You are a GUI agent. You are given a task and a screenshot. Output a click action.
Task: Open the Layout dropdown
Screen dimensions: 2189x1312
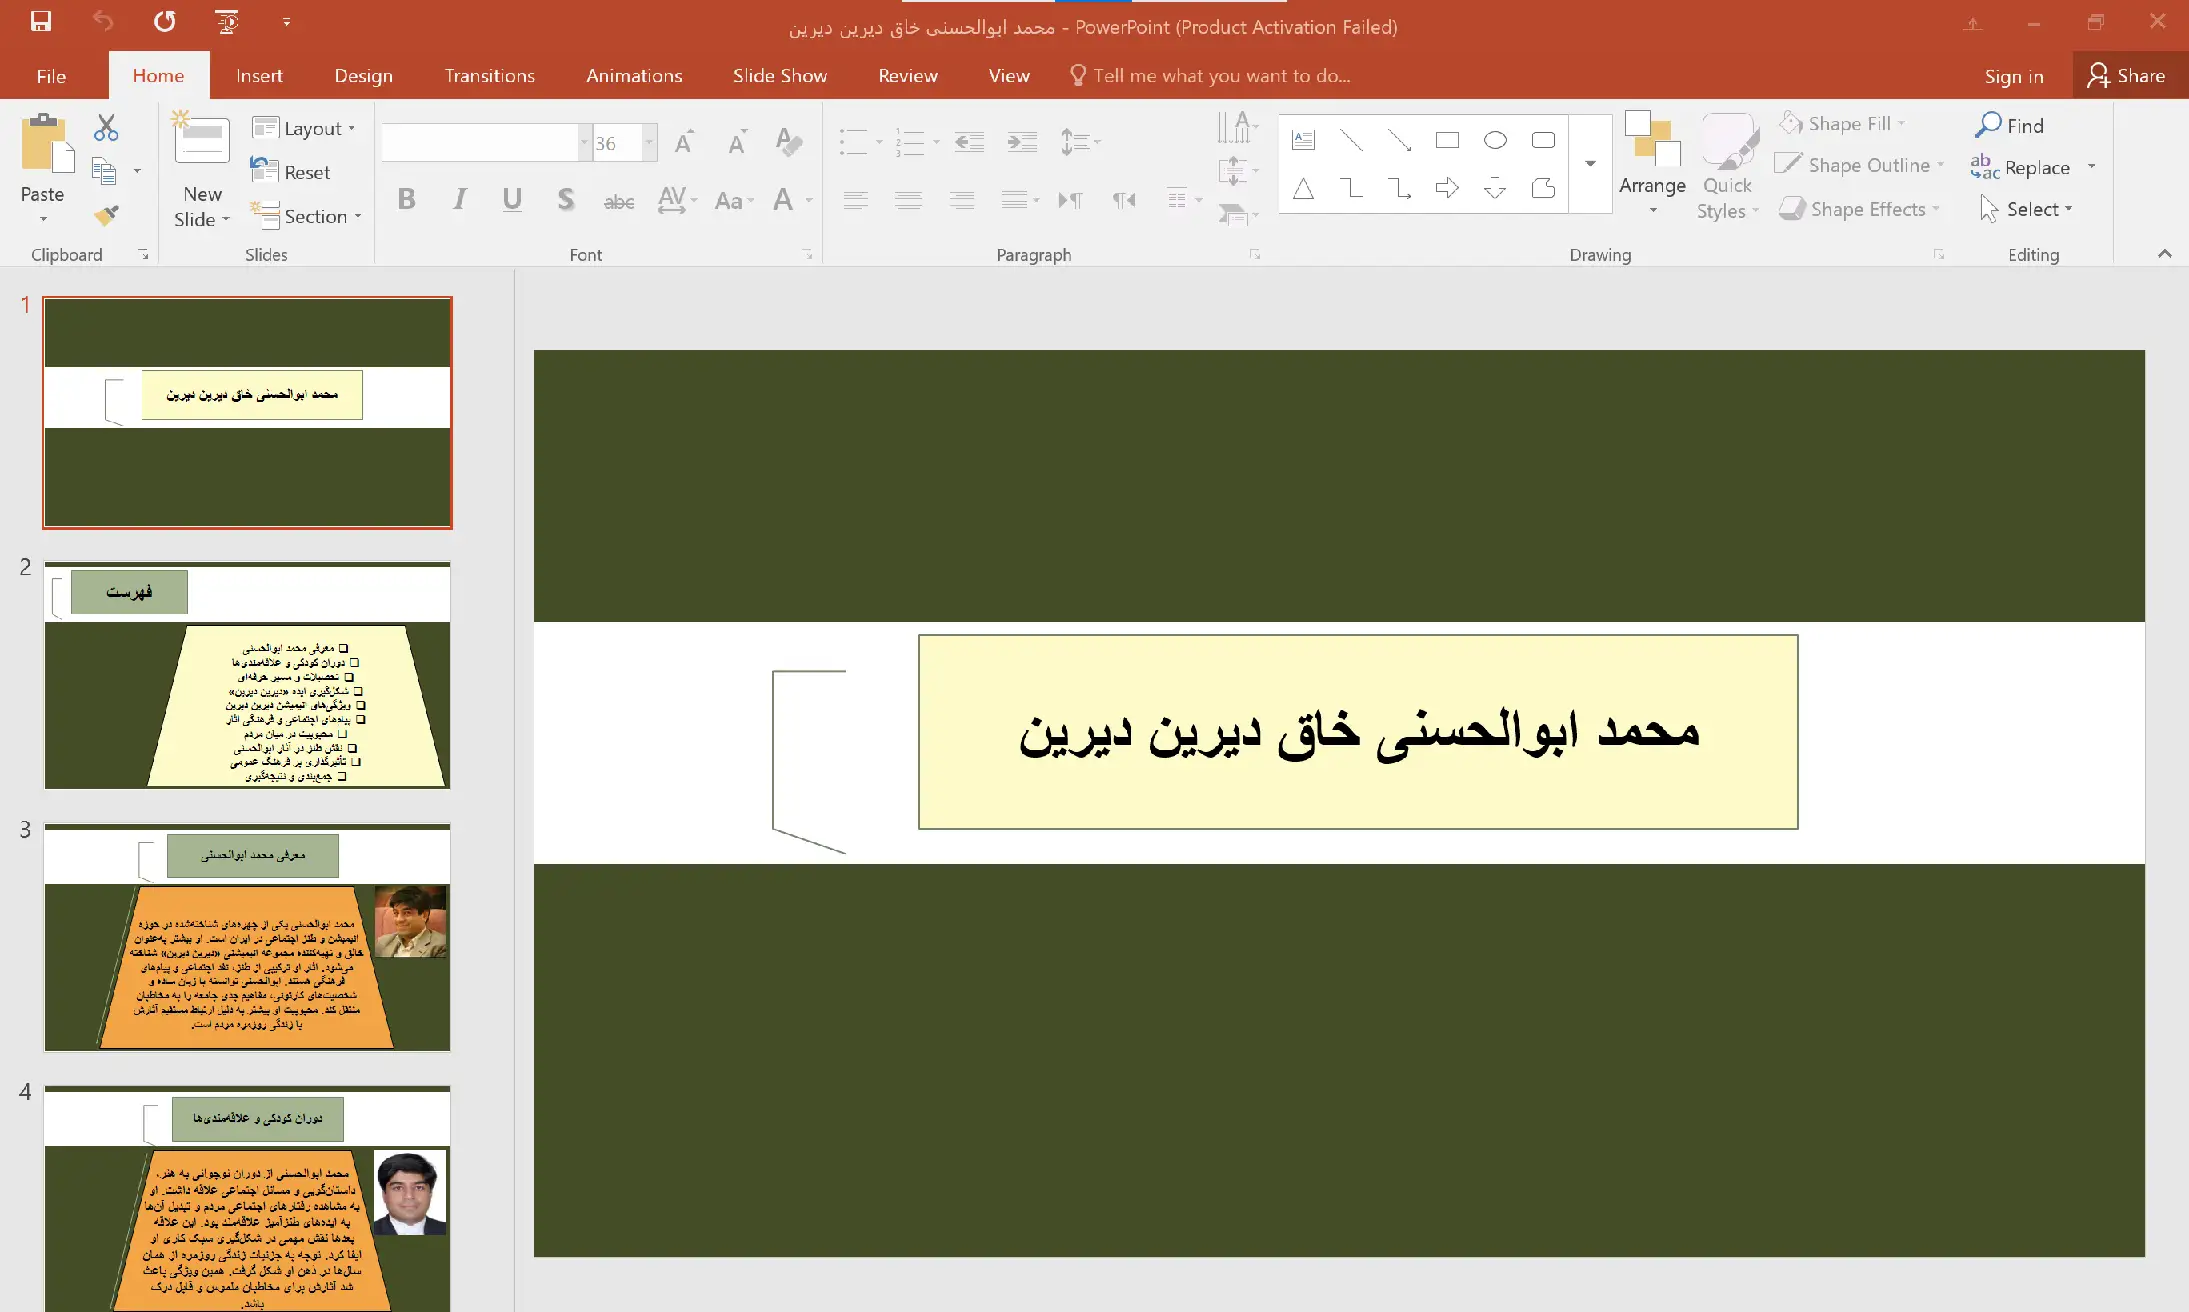(304, 128)
